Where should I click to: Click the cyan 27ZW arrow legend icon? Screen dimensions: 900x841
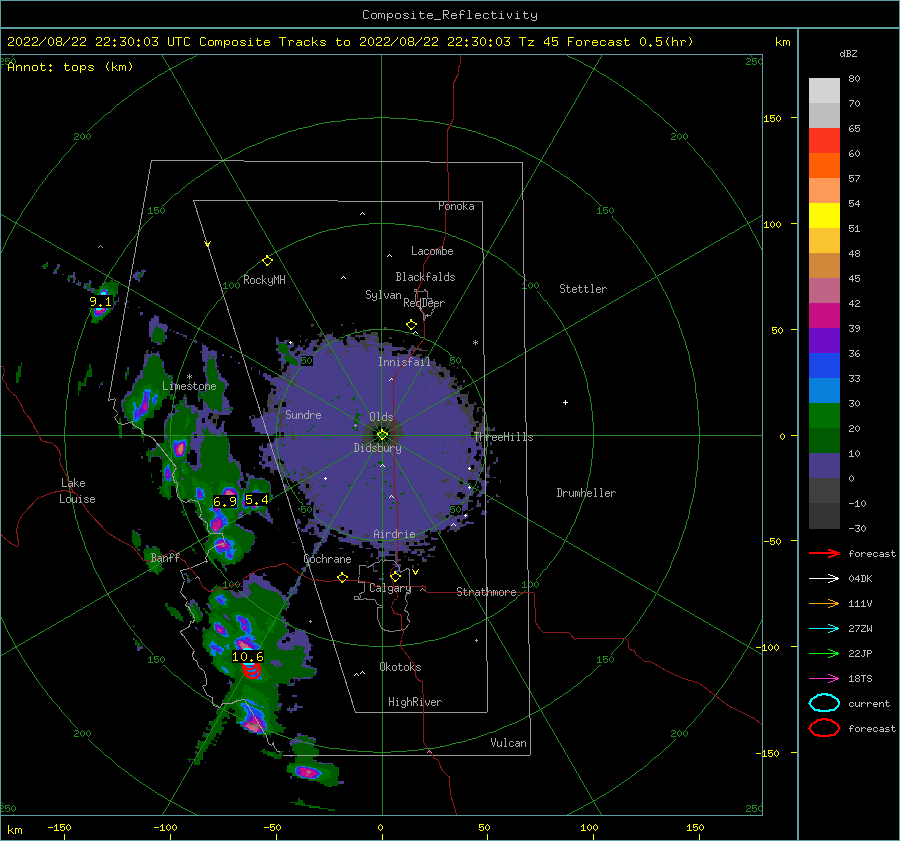pyautogui.click(x=824, y=629)
